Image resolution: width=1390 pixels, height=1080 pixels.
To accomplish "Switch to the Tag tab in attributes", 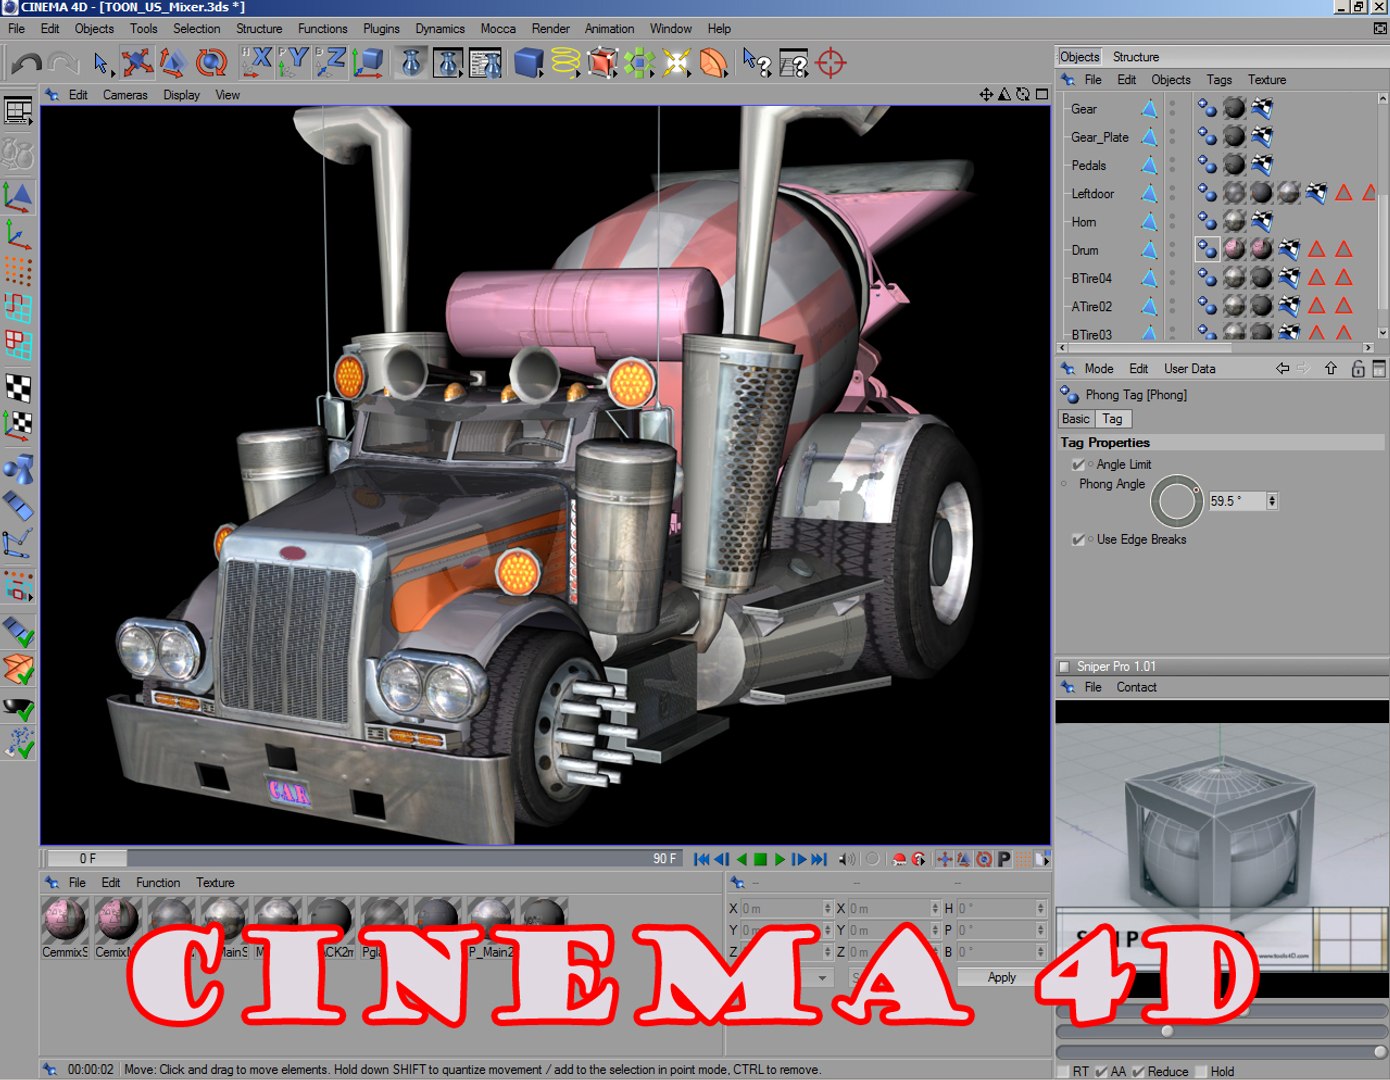I will point(1113,419).
